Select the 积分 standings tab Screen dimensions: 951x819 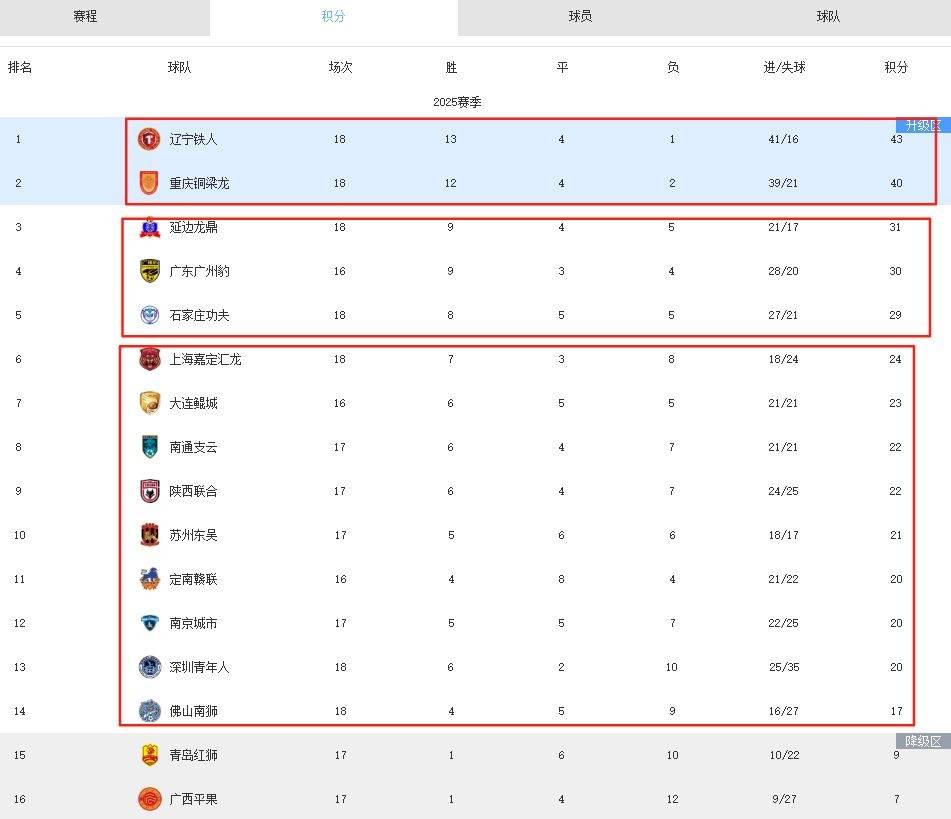tap(334, 16)
